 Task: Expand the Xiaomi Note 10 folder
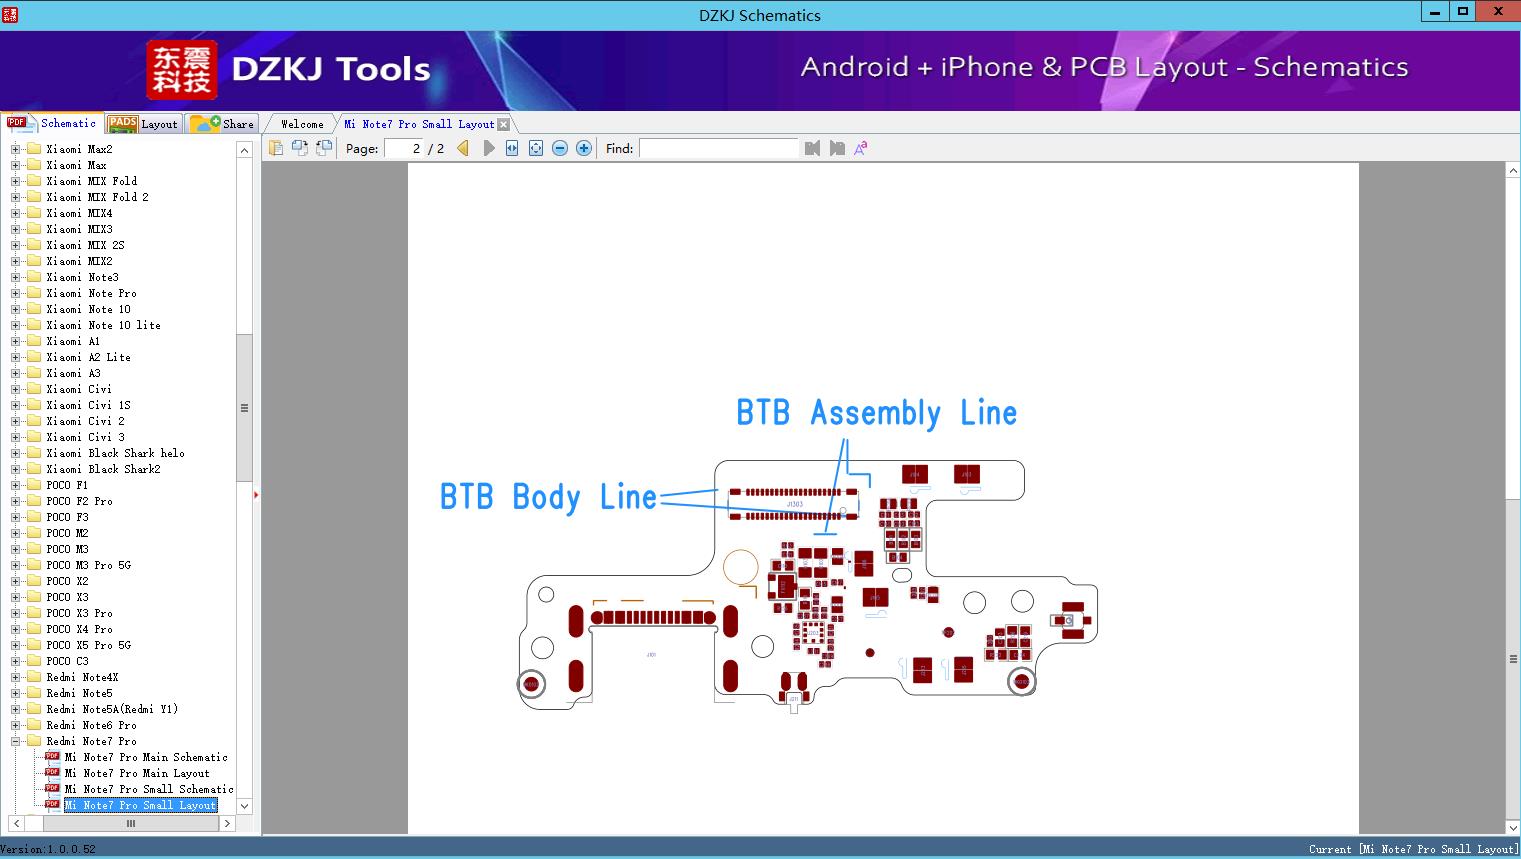click(15, 309)
